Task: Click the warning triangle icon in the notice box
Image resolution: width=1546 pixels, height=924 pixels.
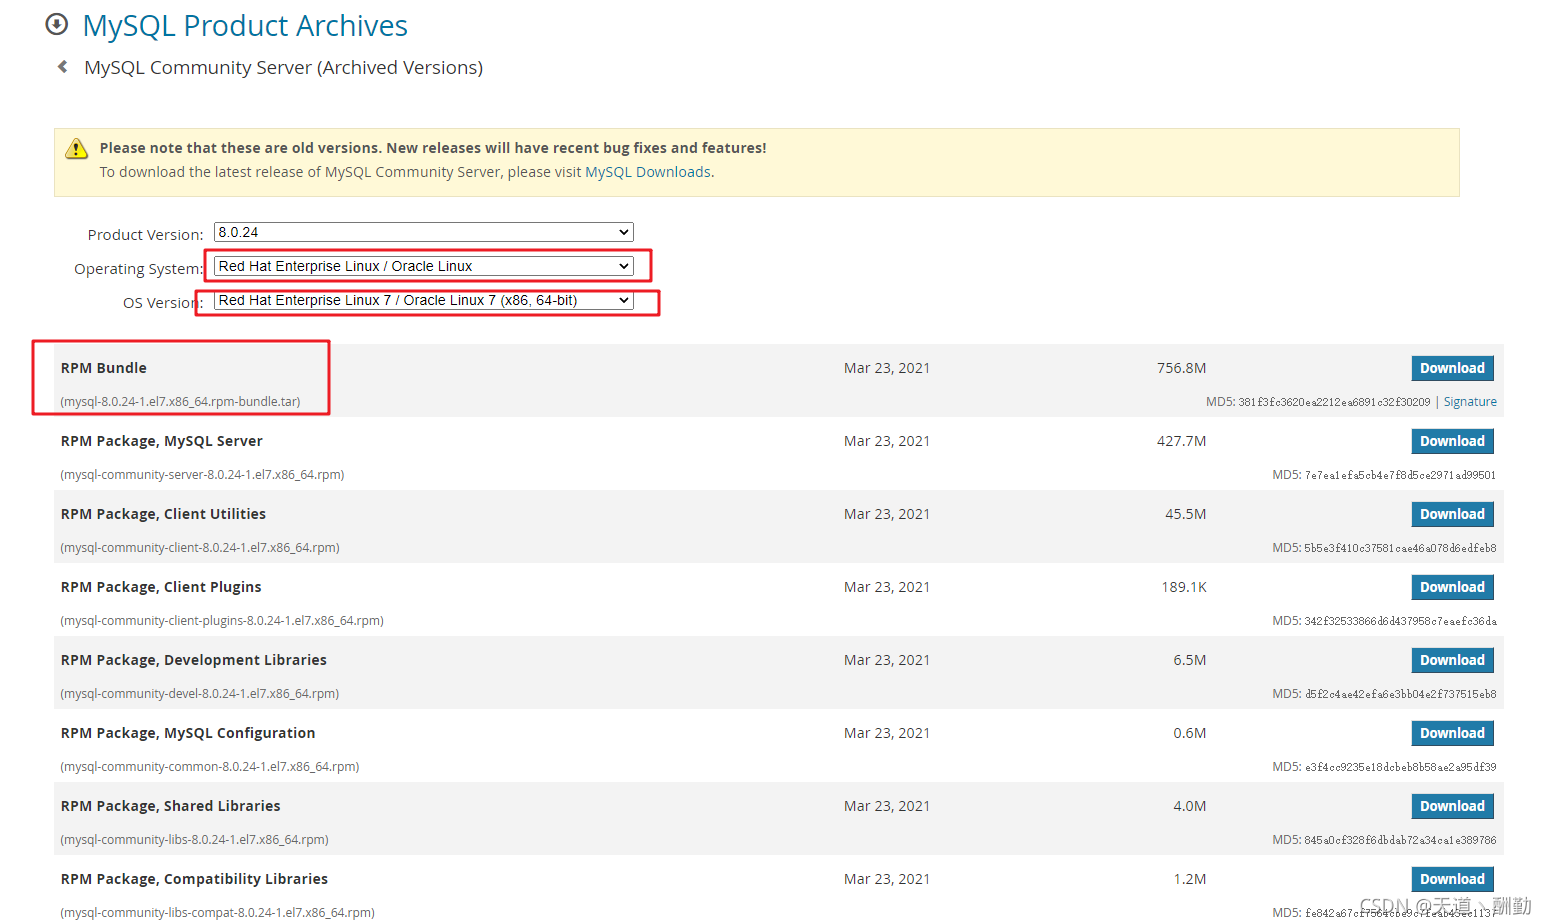Action: (77, 149)
